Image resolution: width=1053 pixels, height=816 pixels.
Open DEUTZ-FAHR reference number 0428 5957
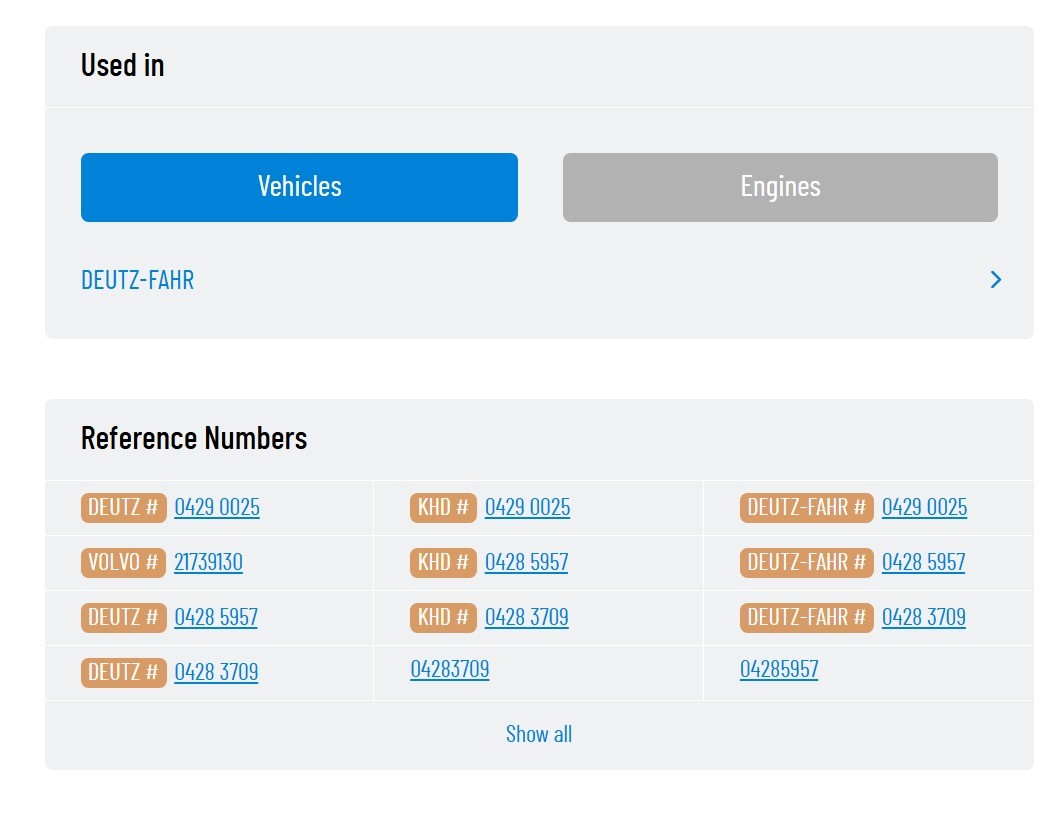point(923,562)
